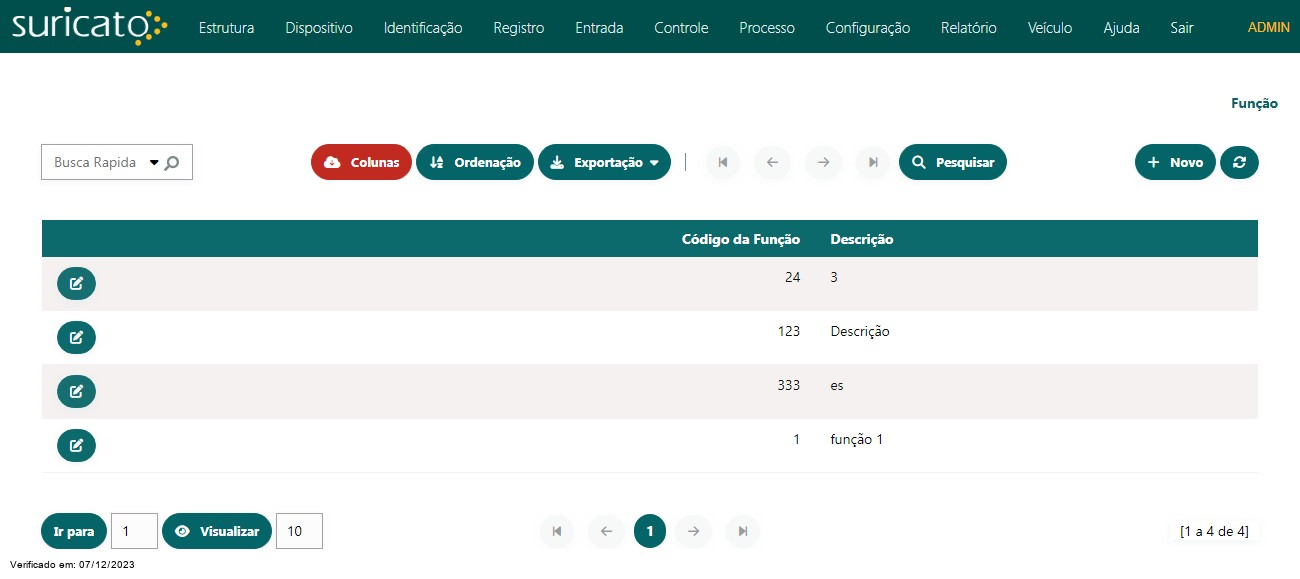Open the Configuração menu
The width and height of the screenshot is (1300, 579).
[867, 28]
